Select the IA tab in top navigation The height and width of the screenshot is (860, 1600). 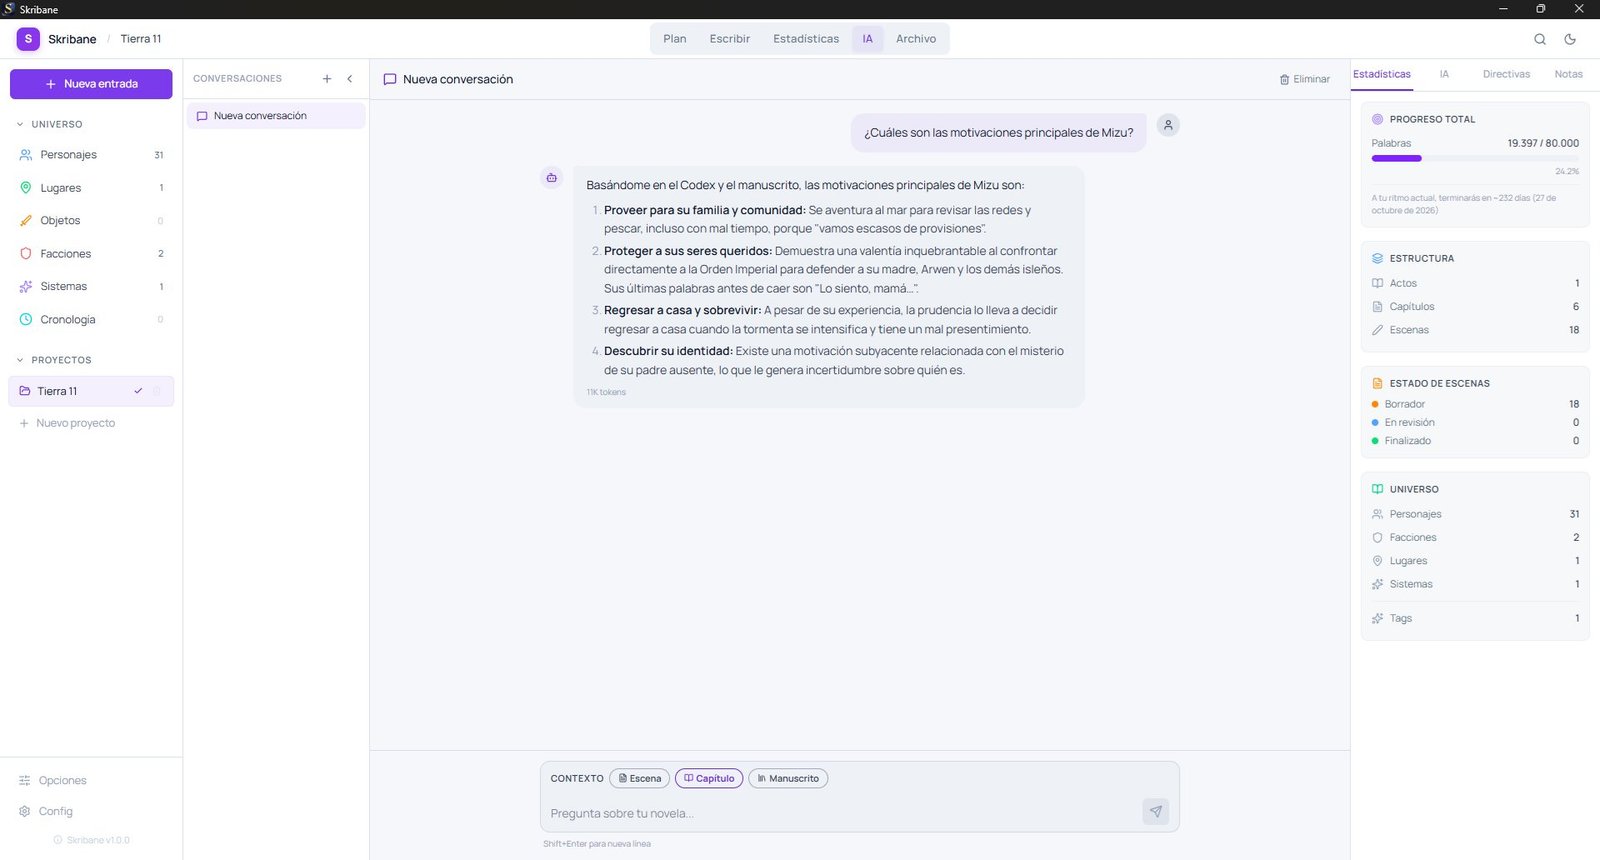868,39
